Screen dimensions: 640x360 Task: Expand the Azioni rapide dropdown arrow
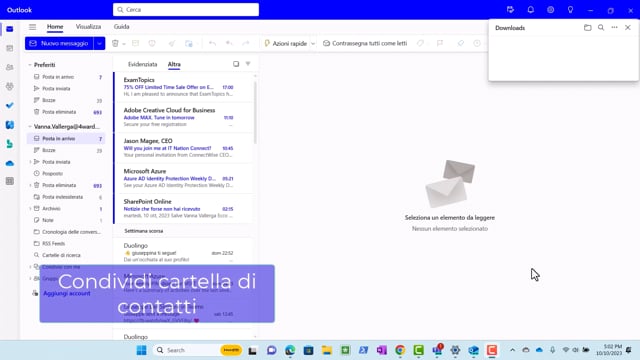click(313, 44)
